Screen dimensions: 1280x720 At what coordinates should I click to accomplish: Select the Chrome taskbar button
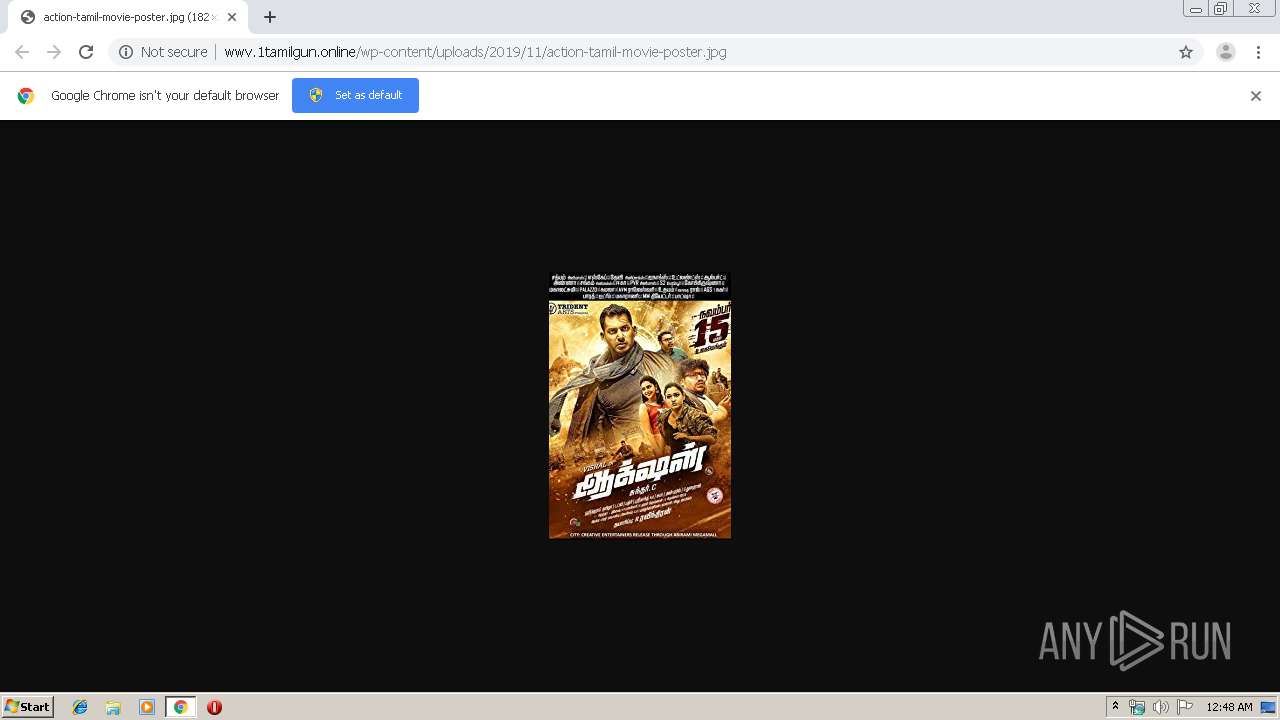(180, 707)
